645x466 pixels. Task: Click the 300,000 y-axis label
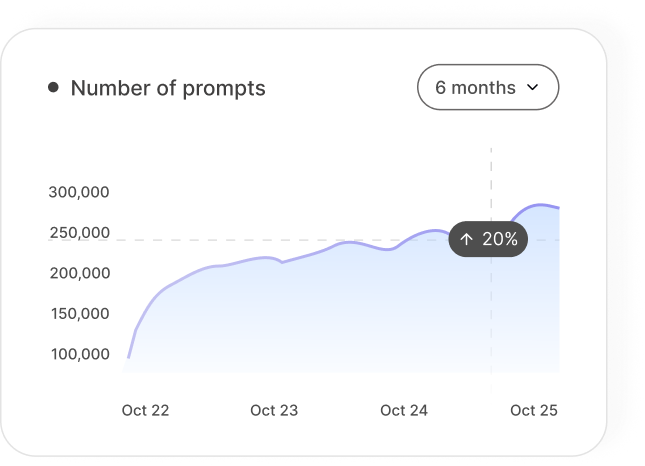click(x=79, y=192)
